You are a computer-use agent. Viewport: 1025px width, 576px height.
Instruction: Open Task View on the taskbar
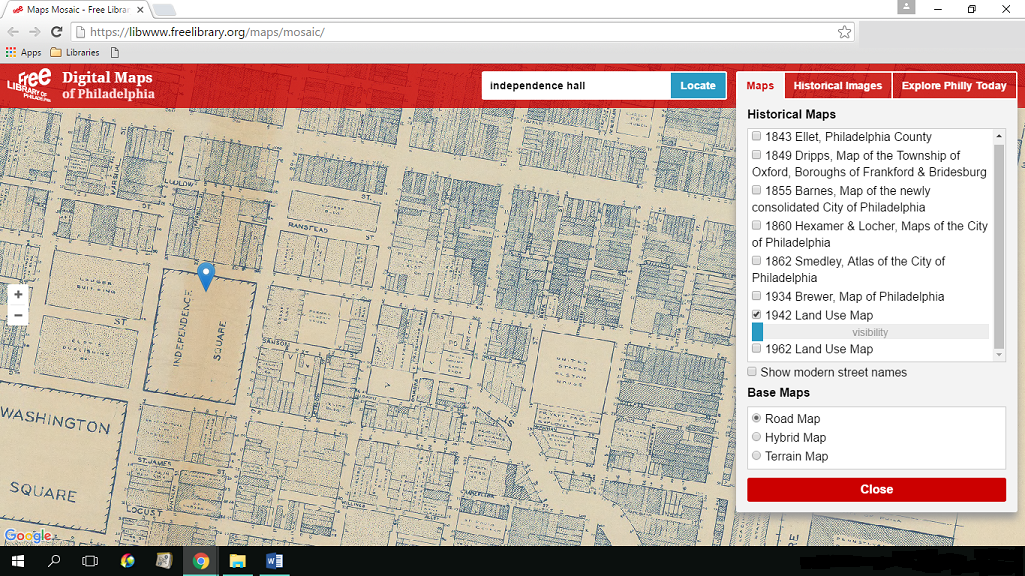90,561
